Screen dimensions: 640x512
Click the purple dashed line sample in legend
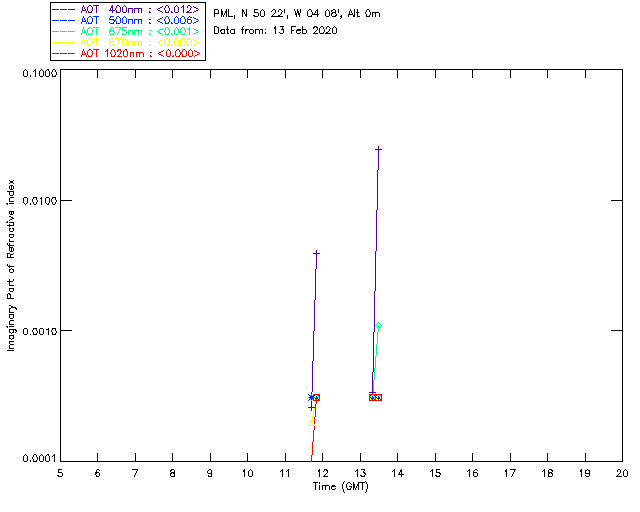tap(64, 9)
